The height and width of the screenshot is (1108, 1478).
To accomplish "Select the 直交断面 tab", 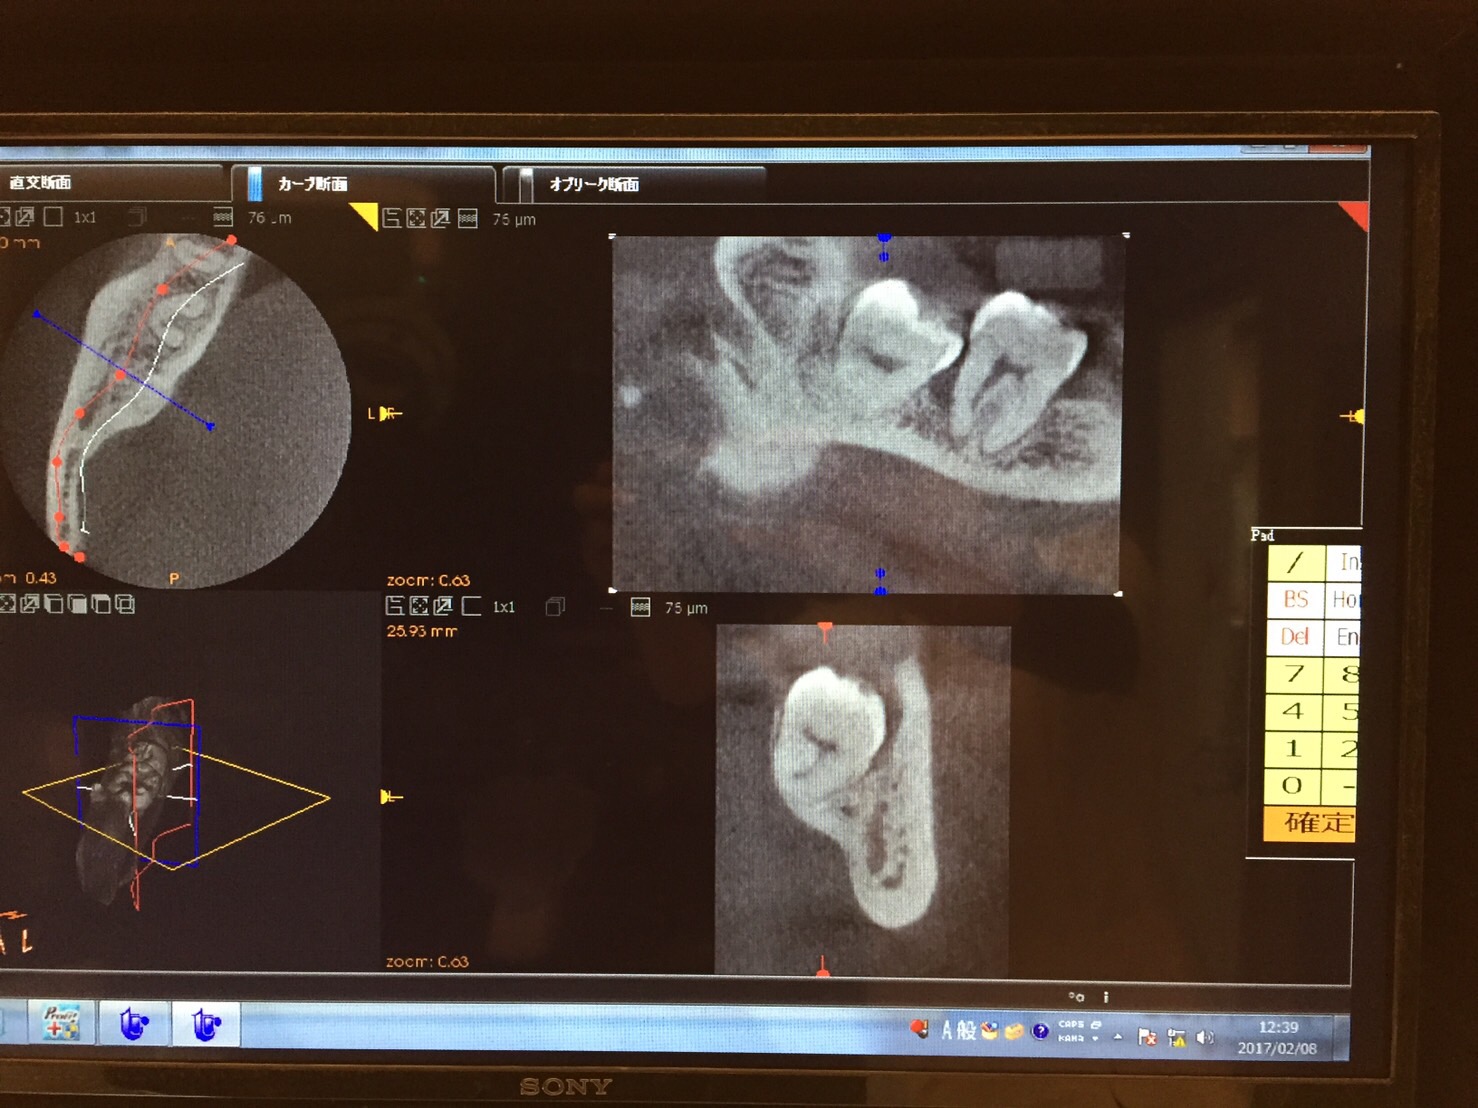I will 40,182.
